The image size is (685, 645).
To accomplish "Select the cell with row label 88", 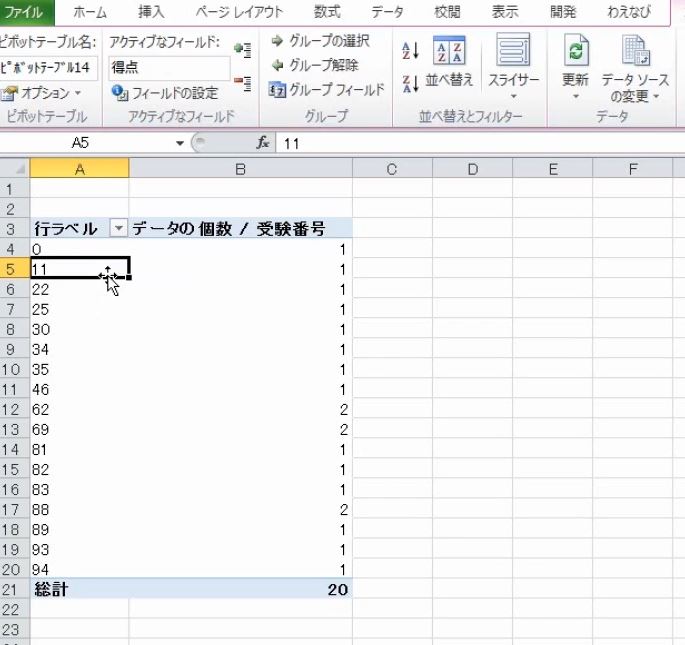I will coord(80,510).
